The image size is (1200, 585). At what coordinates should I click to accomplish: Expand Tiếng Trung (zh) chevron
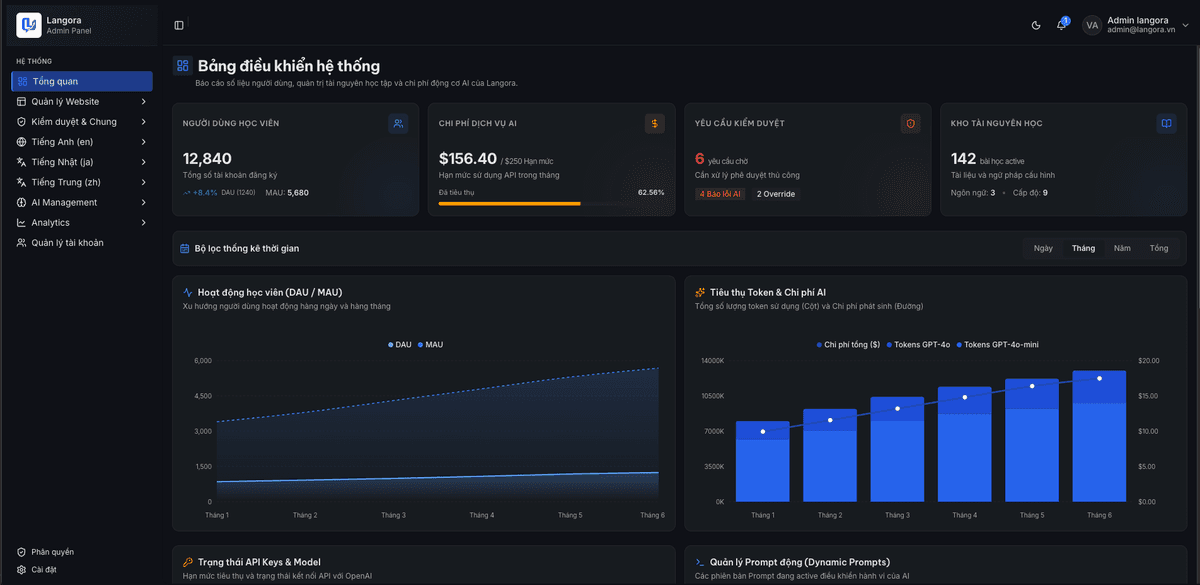(143, 182)
